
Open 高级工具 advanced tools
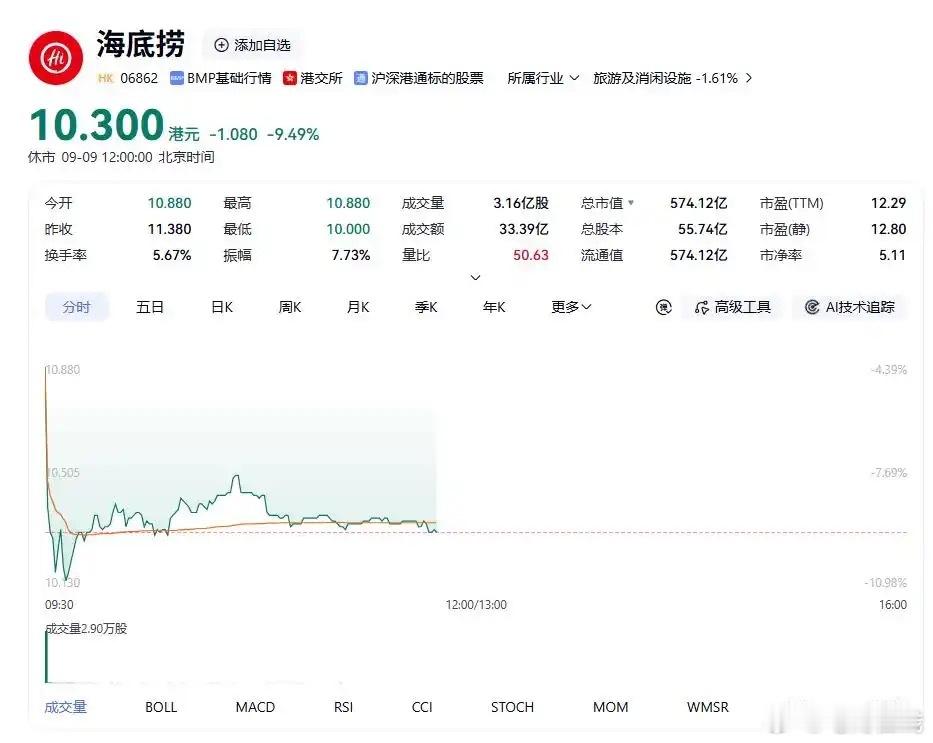733,307
